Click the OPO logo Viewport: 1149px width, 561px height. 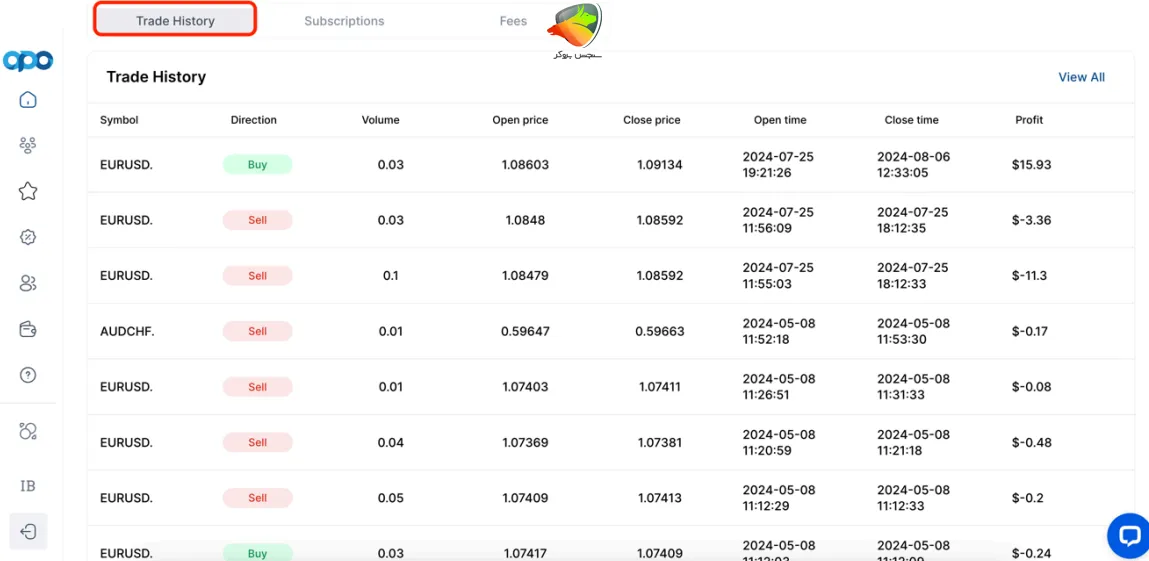coord(28,61)
